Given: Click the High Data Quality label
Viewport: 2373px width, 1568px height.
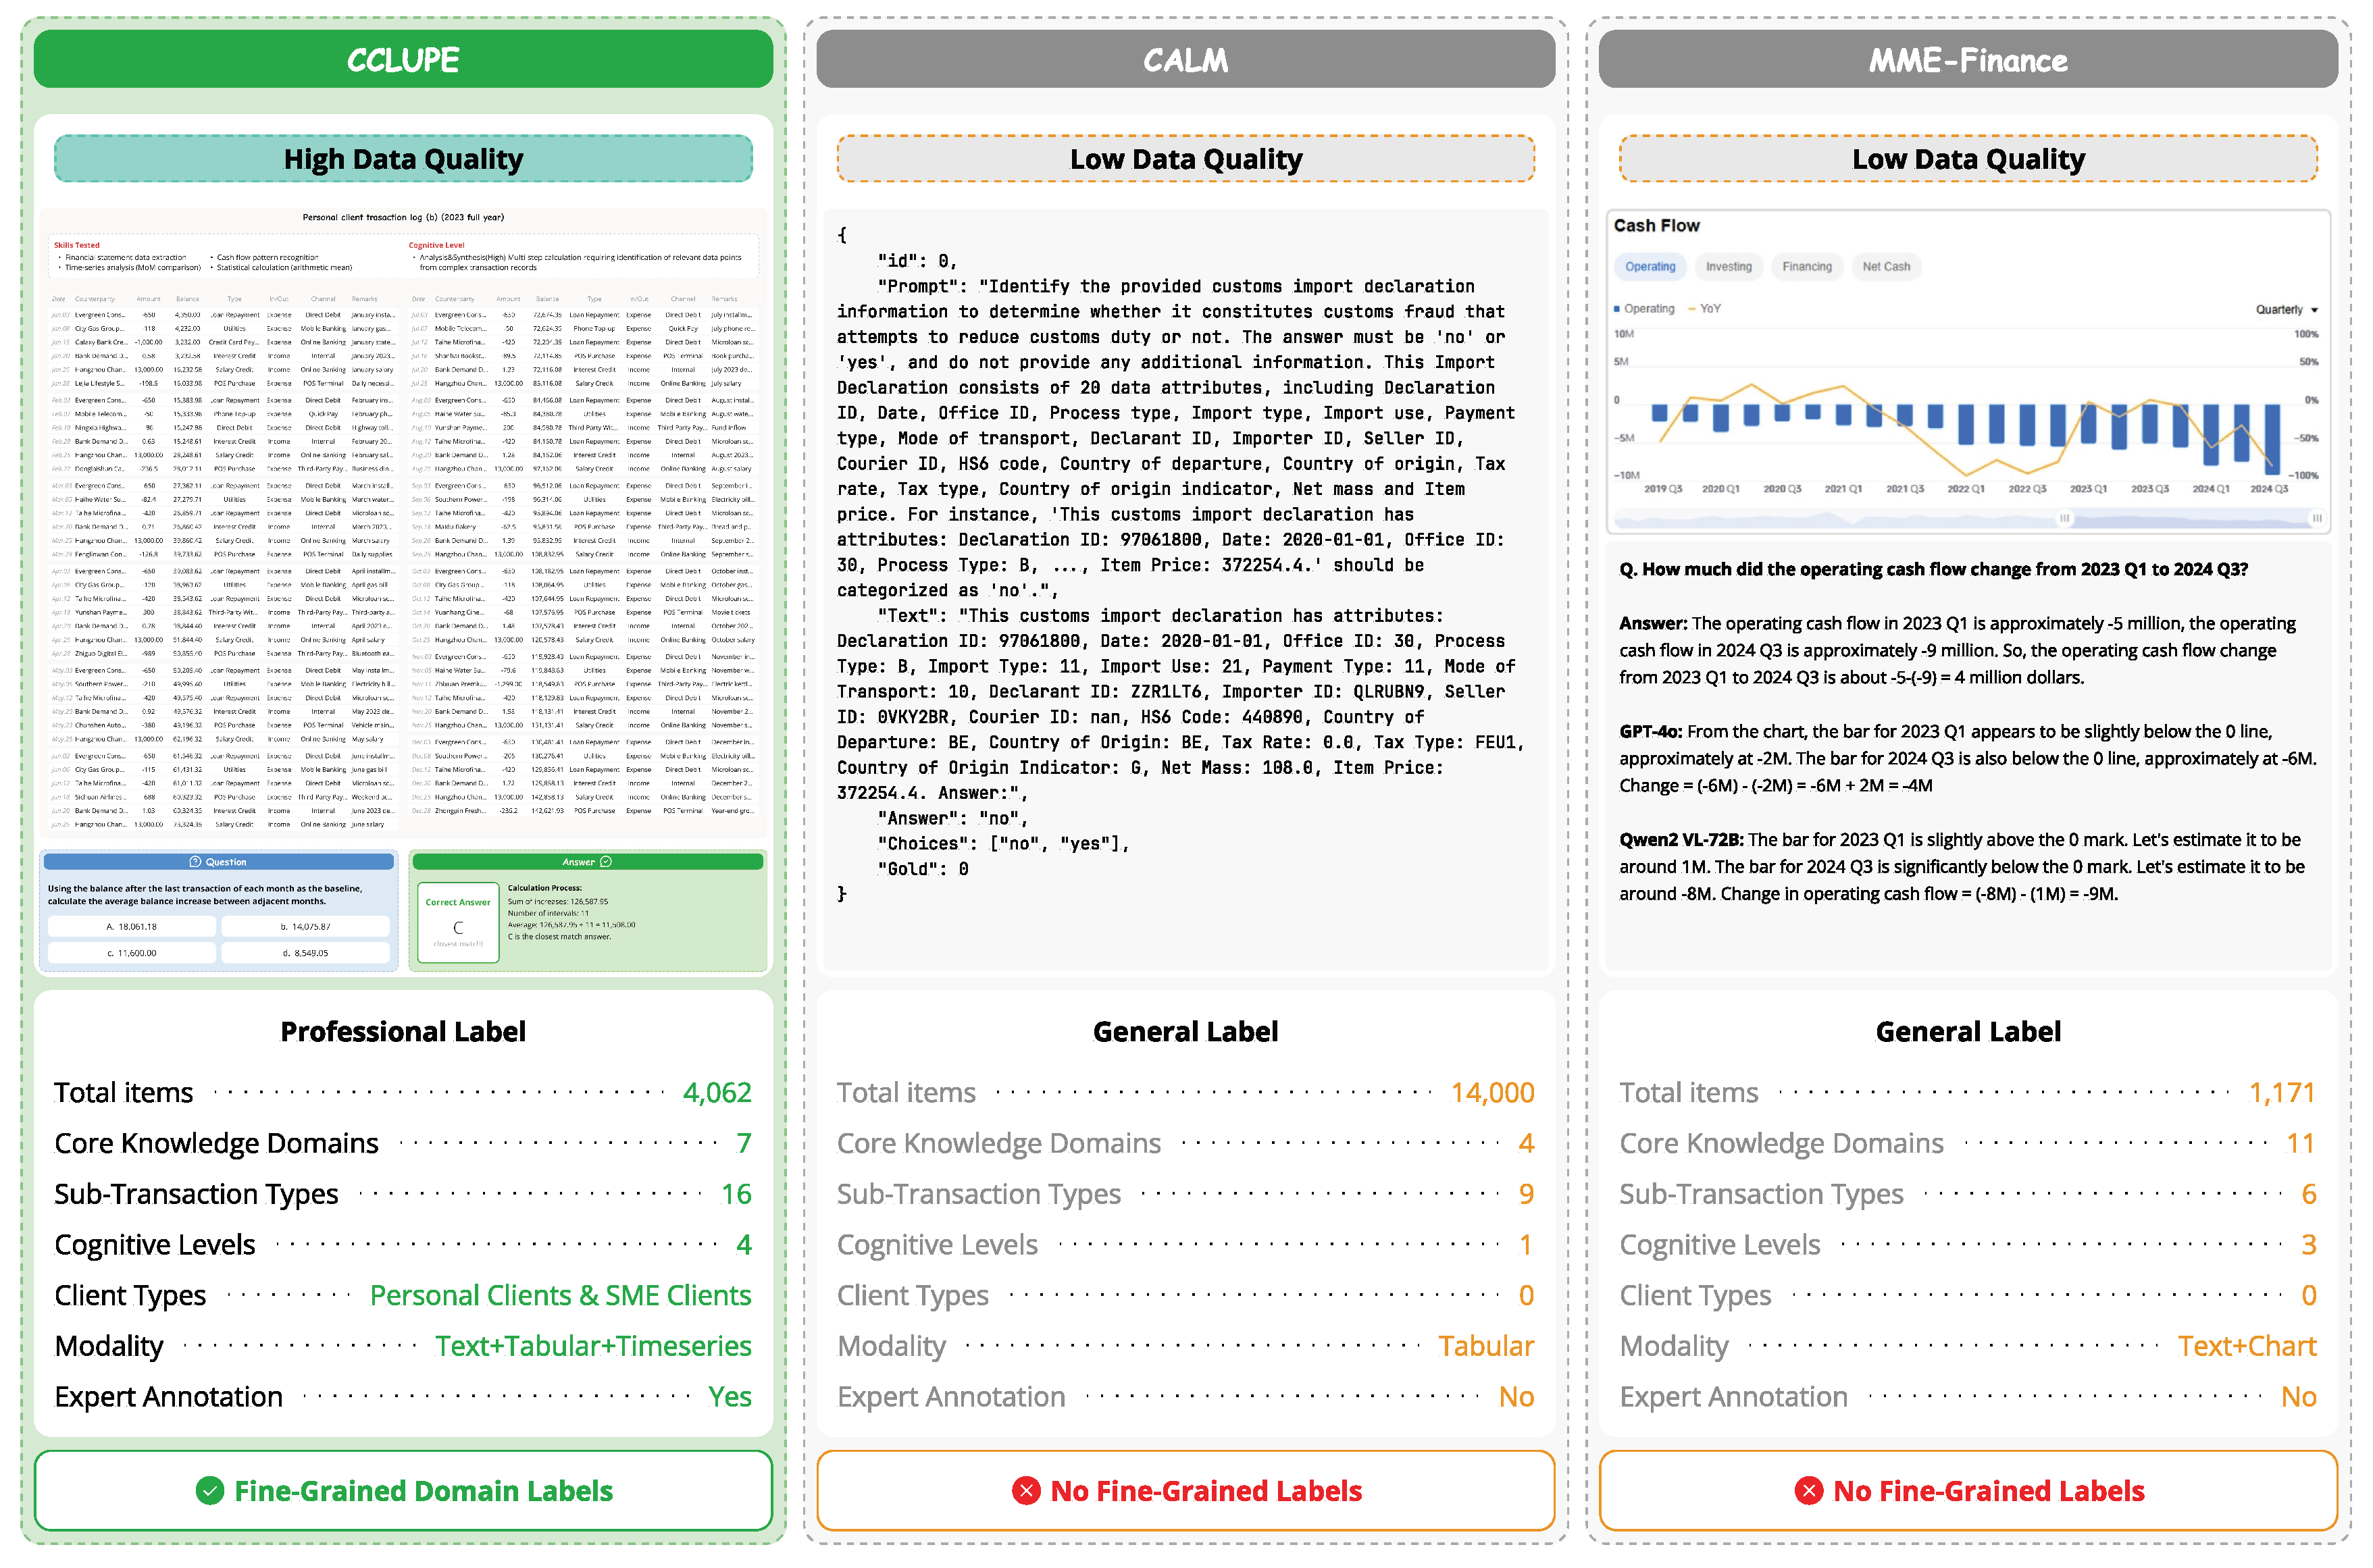Looking at the screenshot, I should pyautogui.click(x=403, y=159).
